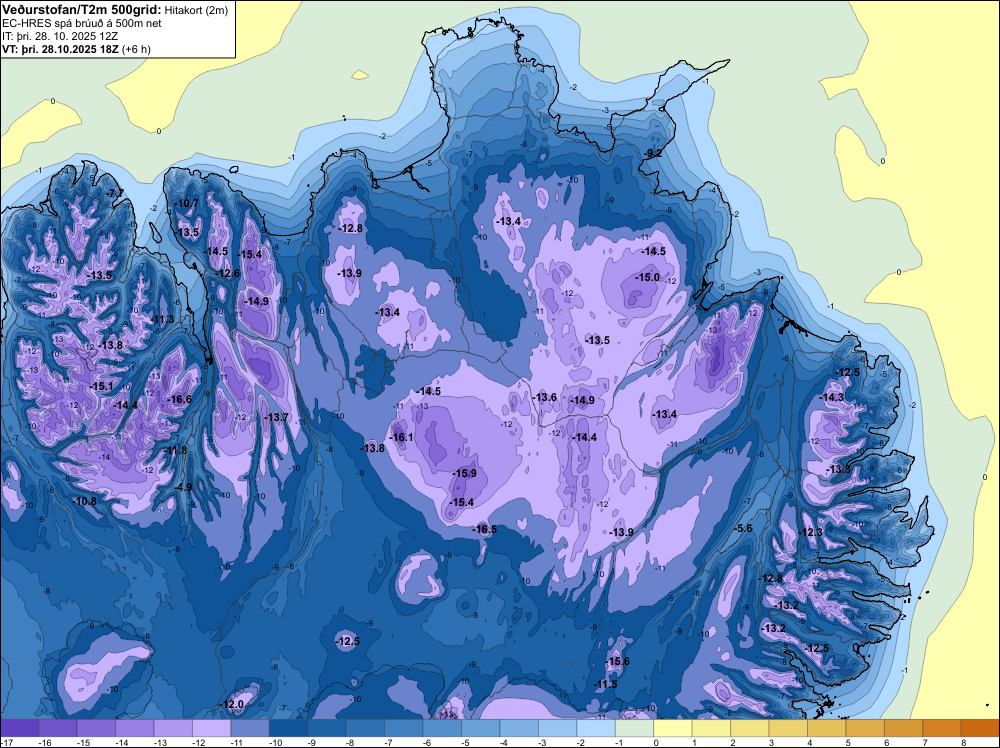Viewport: 1000px width, 748px height.
Task: Click the -11.8 temperature label
Action: coord(175,451)
